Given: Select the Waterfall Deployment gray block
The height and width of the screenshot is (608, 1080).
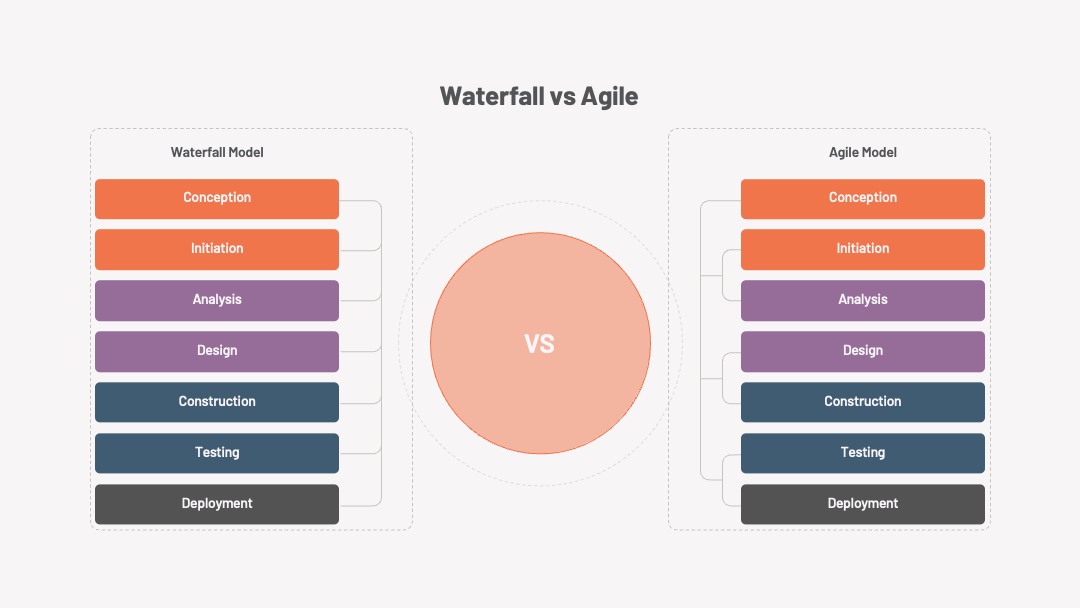Looking at the screenshot, I should click(x=217, y=504).
